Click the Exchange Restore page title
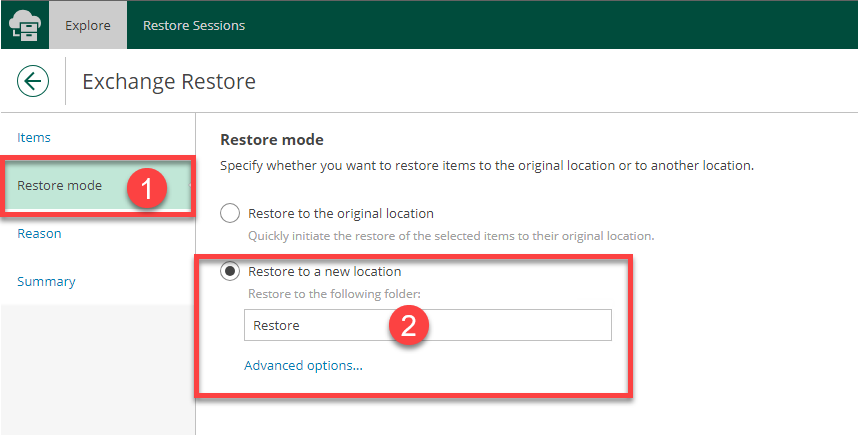 click(x=168, y=81)
